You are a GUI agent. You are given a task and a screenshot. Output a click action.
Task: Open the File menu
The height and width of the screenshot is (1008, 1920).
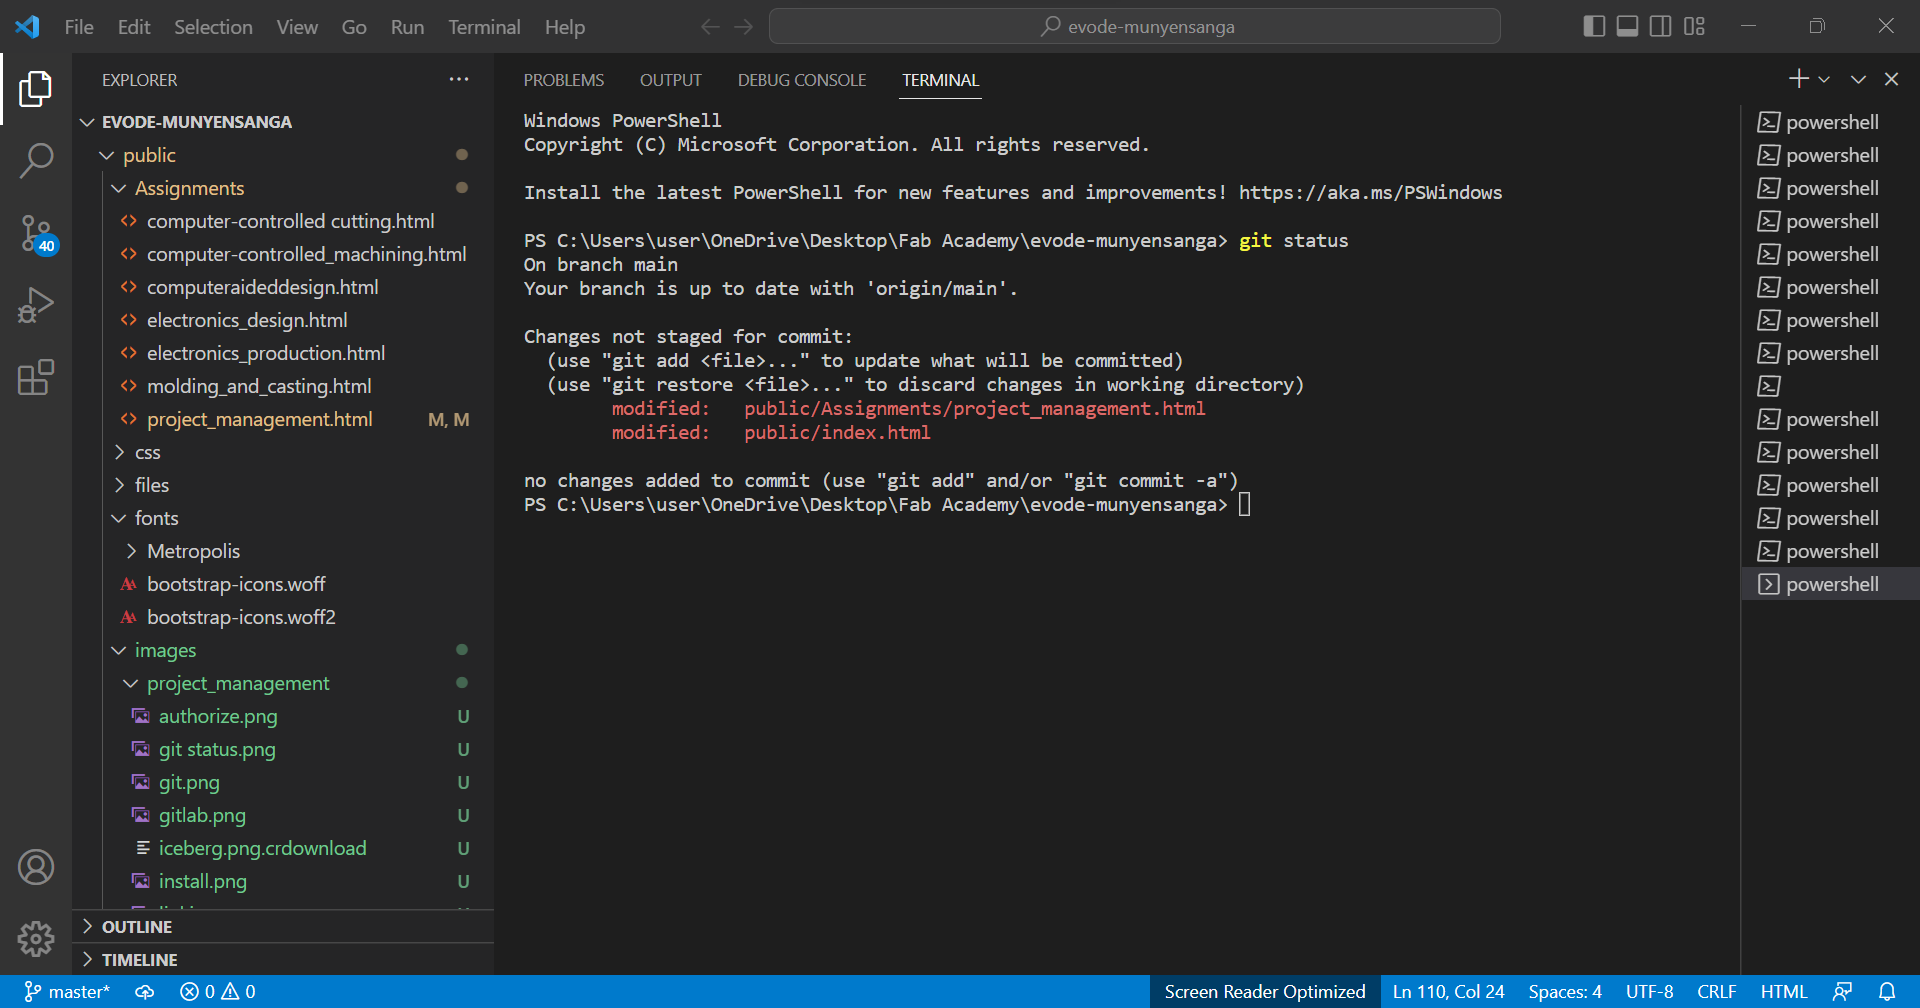79,27
